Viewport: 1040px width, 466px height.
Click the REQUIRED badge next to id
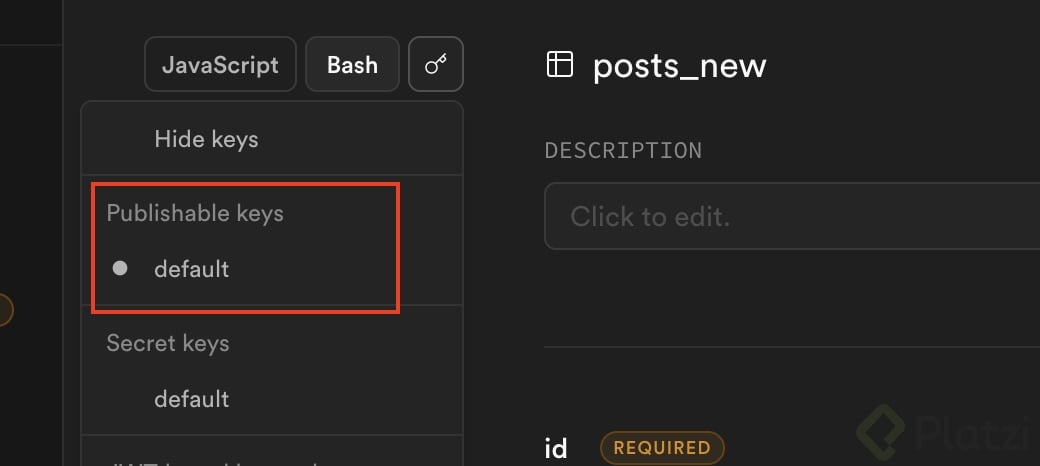(x=661, y=447)
